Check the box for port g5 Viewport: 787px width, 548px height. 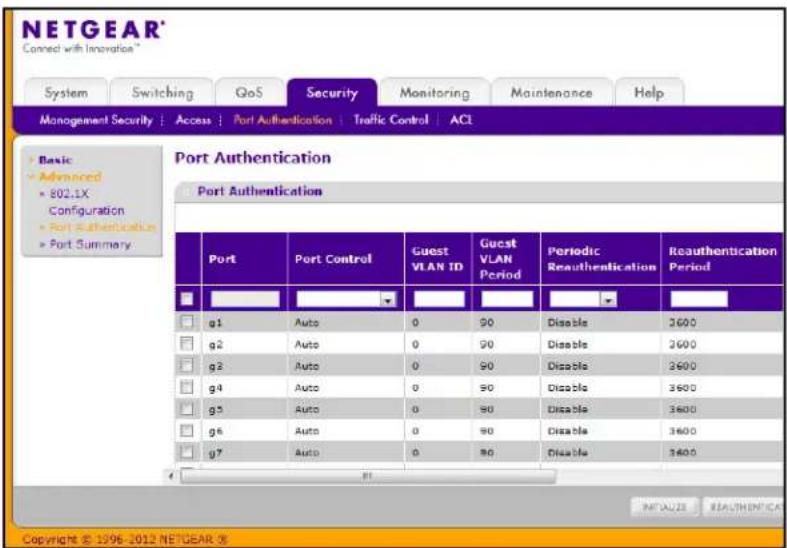(187, 408)
